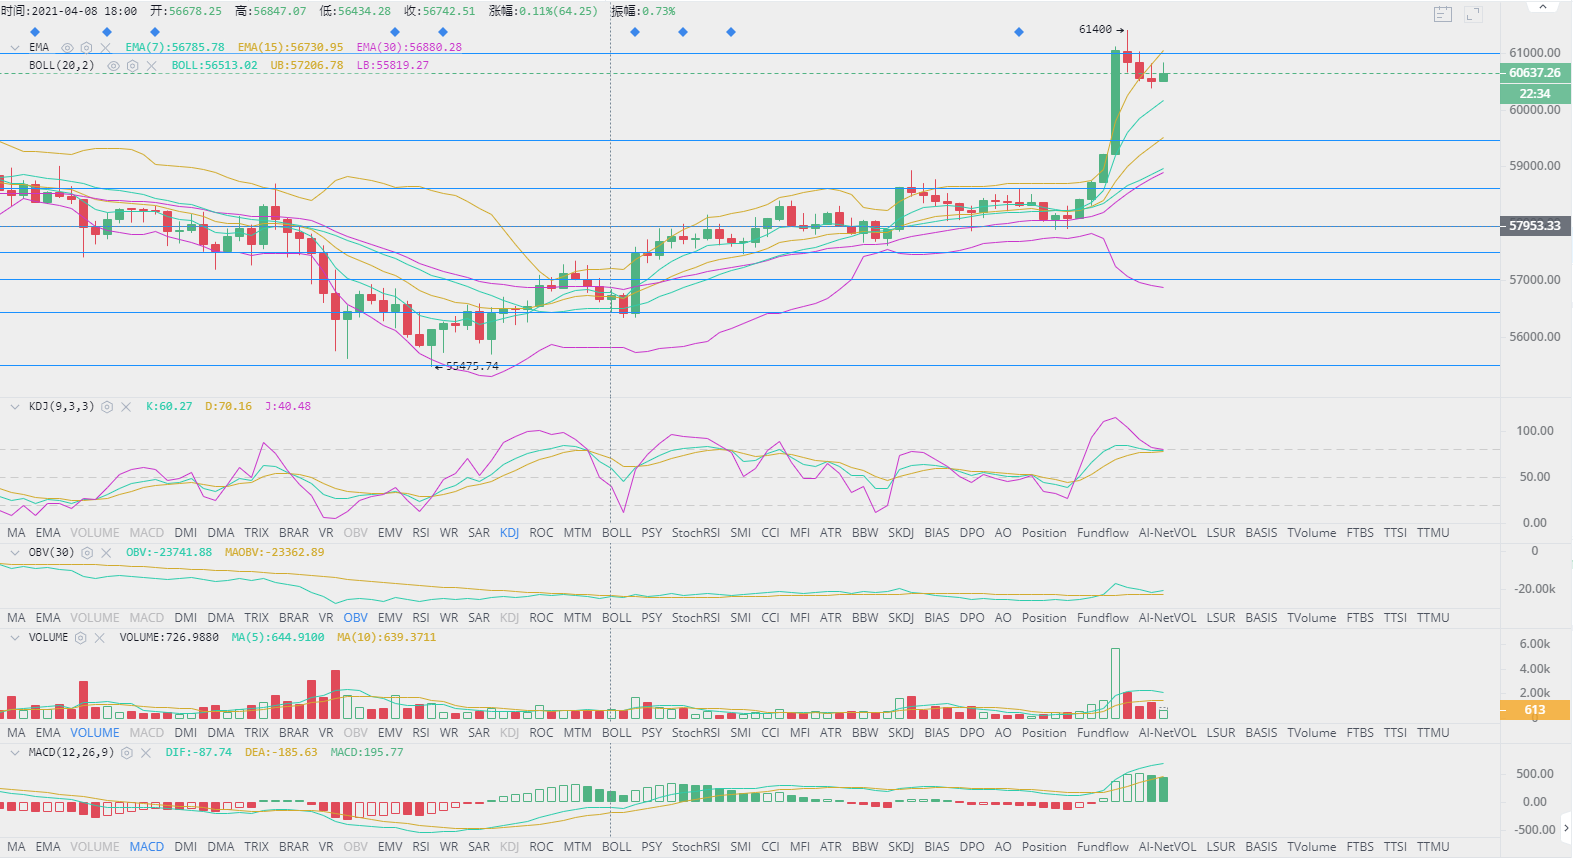Collapse the KDJ panel using its chevron

[14, 407]
